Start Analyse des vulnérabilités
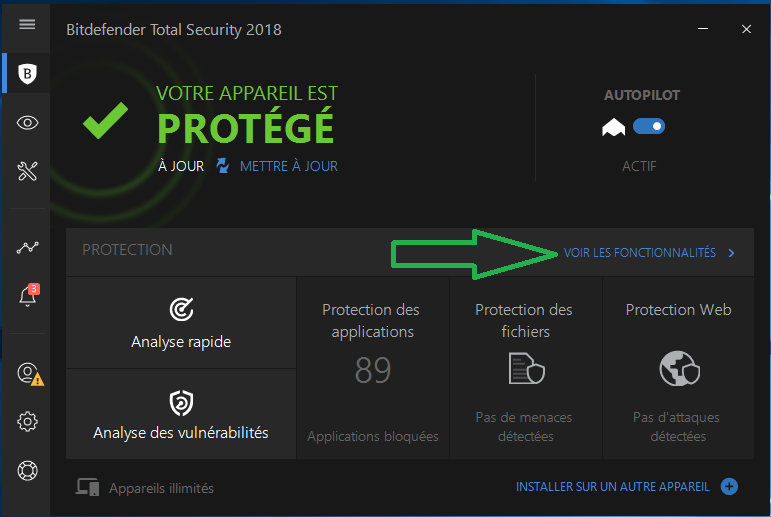771x517 pixels. (181, 414)
